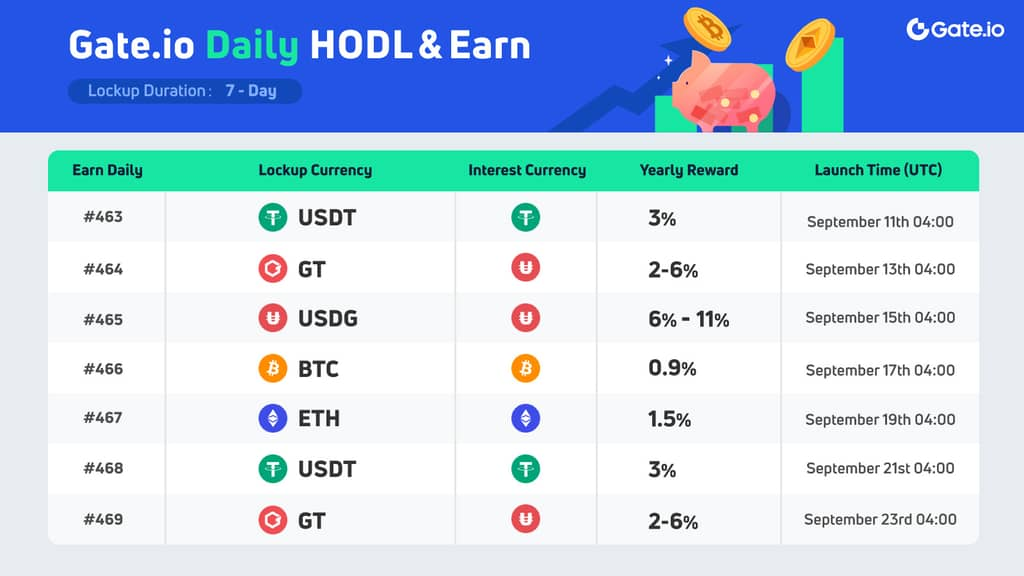This screenshot has width=1024, height=576.
Task: Click the Gate.io logo in the banner
Action: click(955, 29)
